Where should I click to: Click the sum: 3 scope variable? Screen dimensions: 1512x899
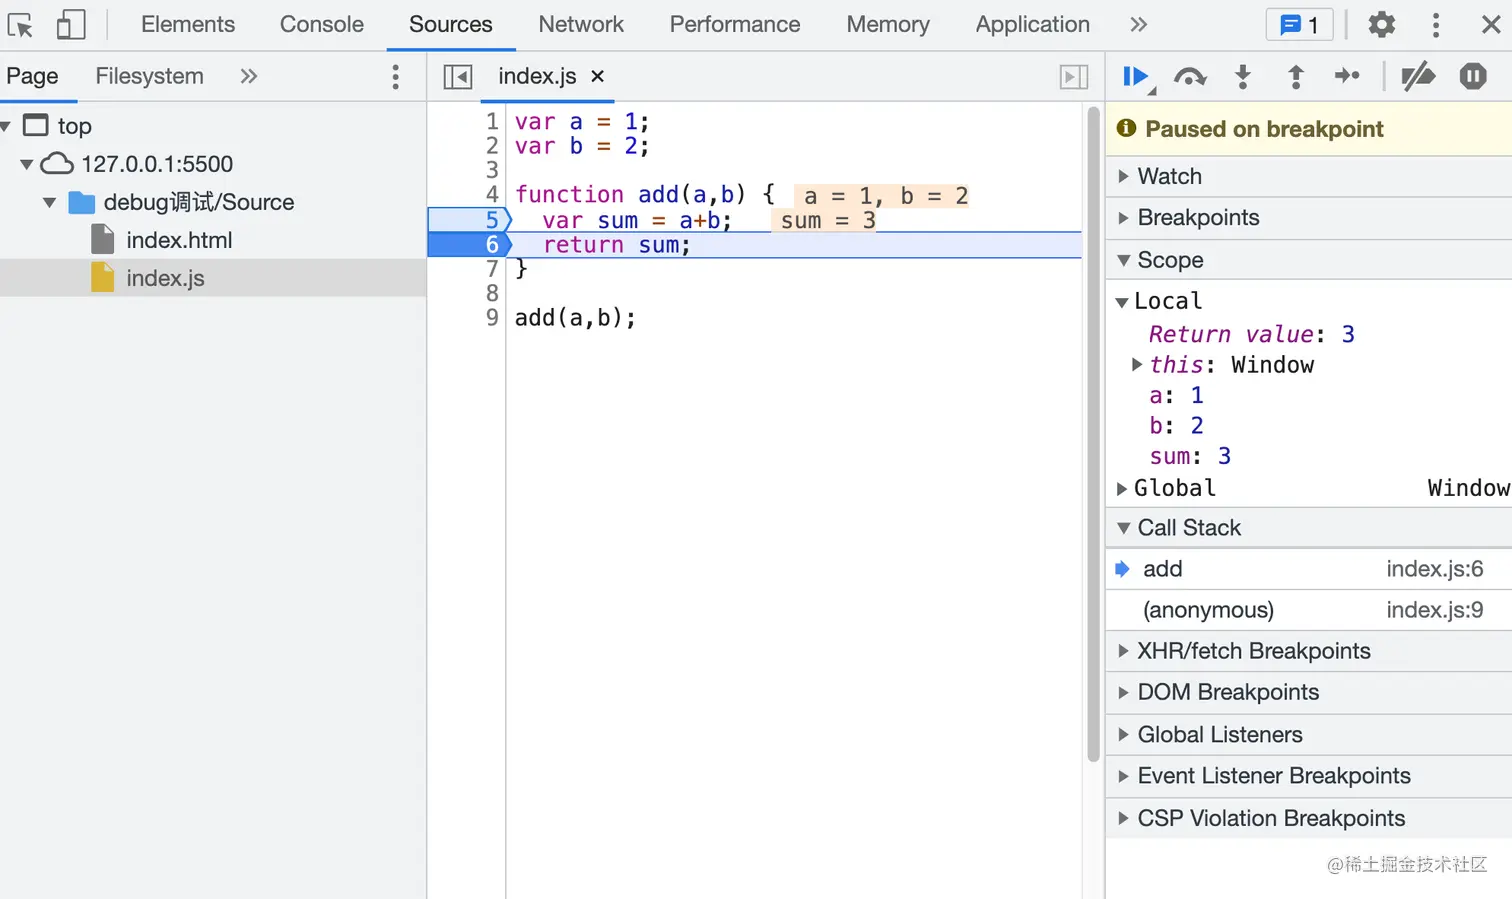[x=1190, y=457]
